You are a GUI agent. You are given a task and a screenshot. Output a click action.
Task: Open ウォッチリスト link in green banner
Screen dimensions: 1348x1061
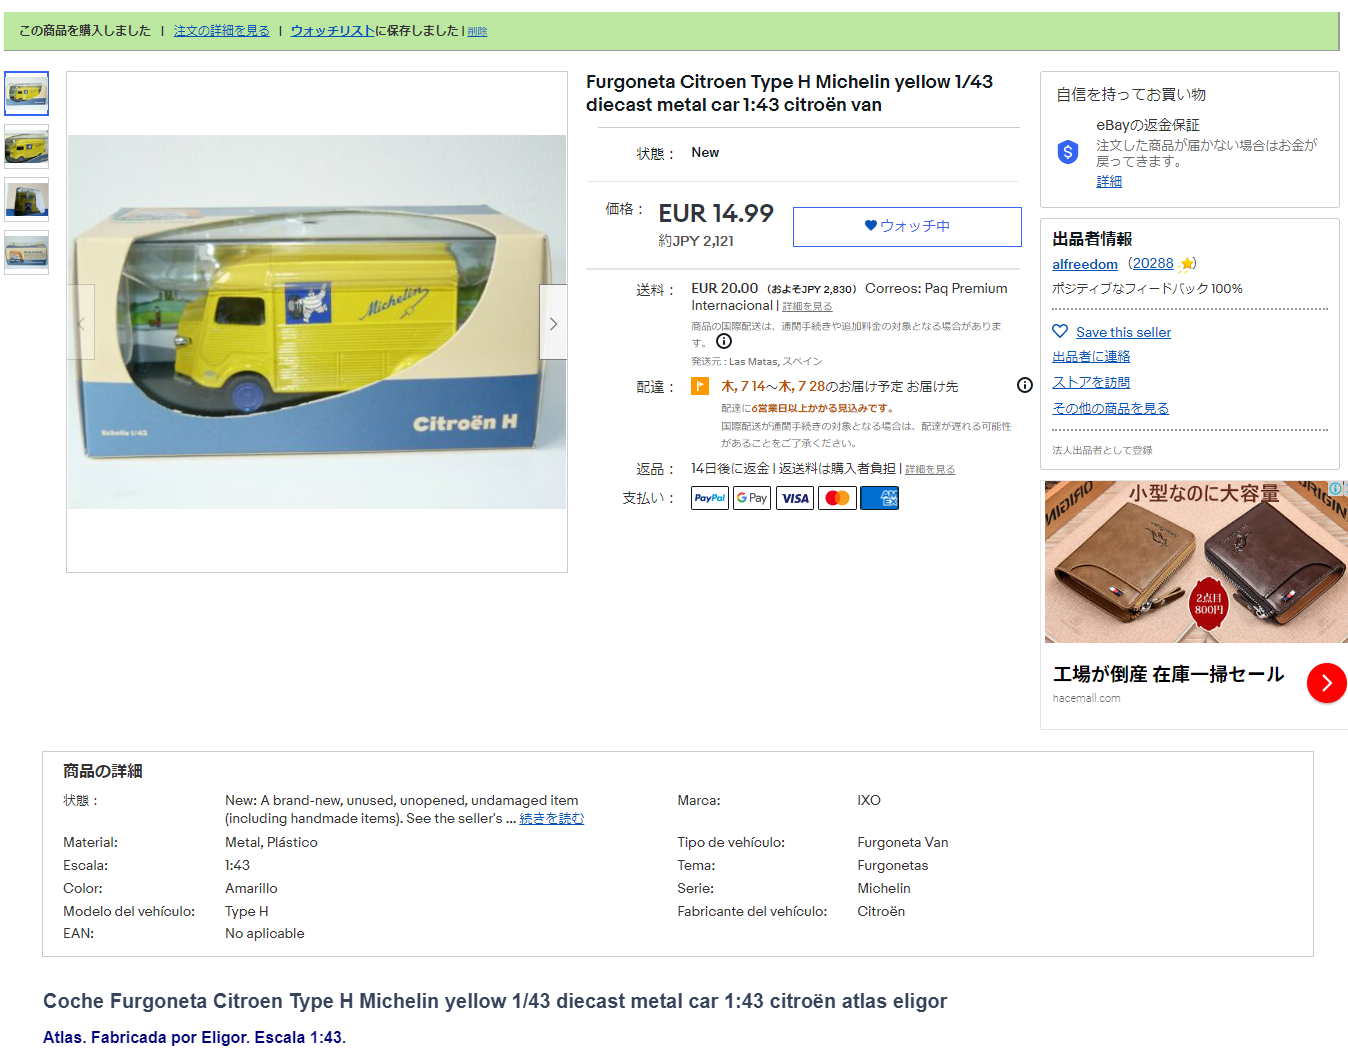[333, 31]
